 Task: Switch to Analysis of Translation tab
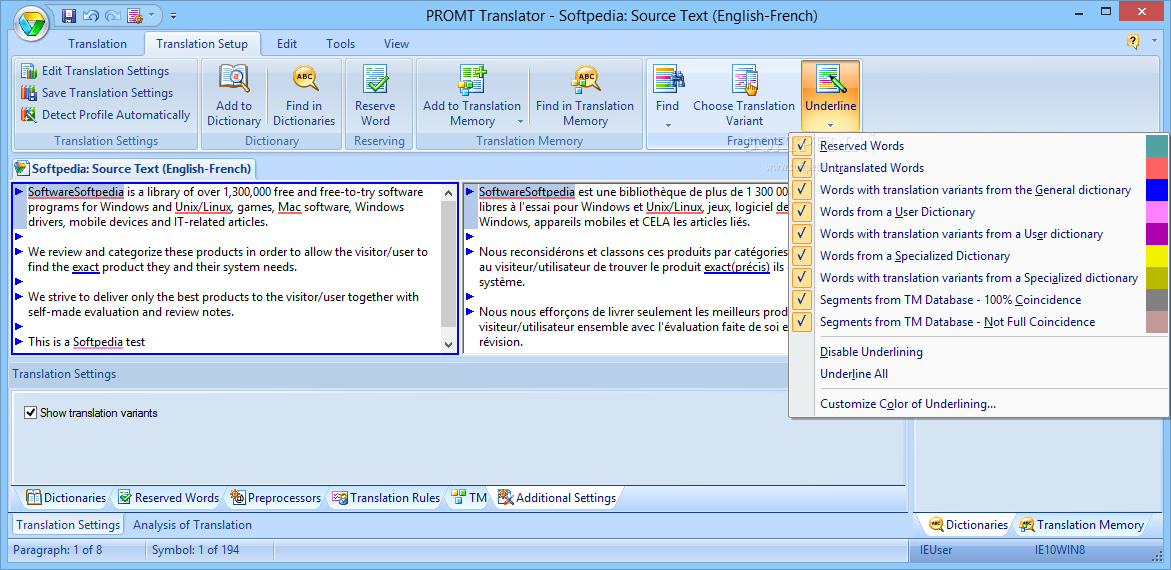[x=192, y=525]
